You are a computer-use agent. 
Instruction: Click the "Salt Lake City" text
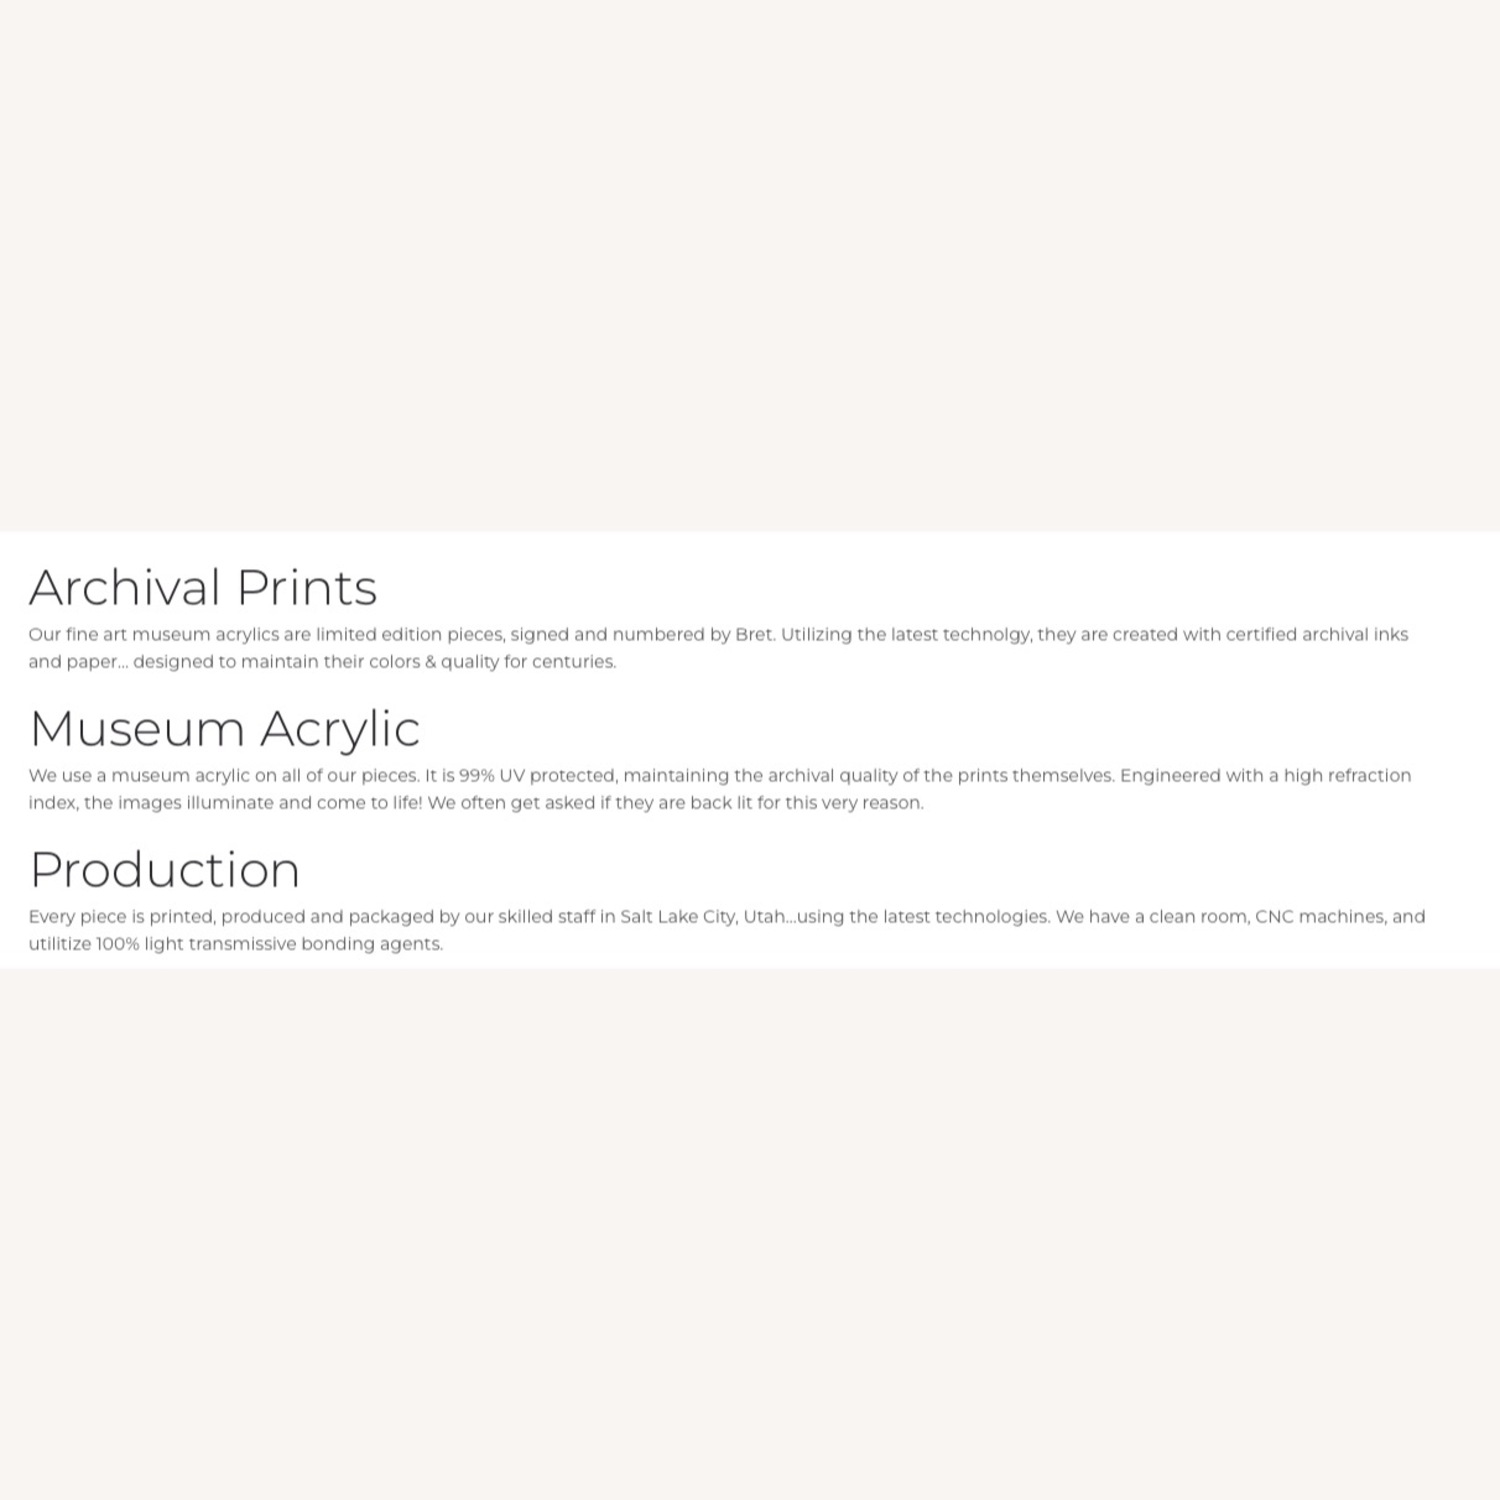pyautogui.click(x=677, y=917)
